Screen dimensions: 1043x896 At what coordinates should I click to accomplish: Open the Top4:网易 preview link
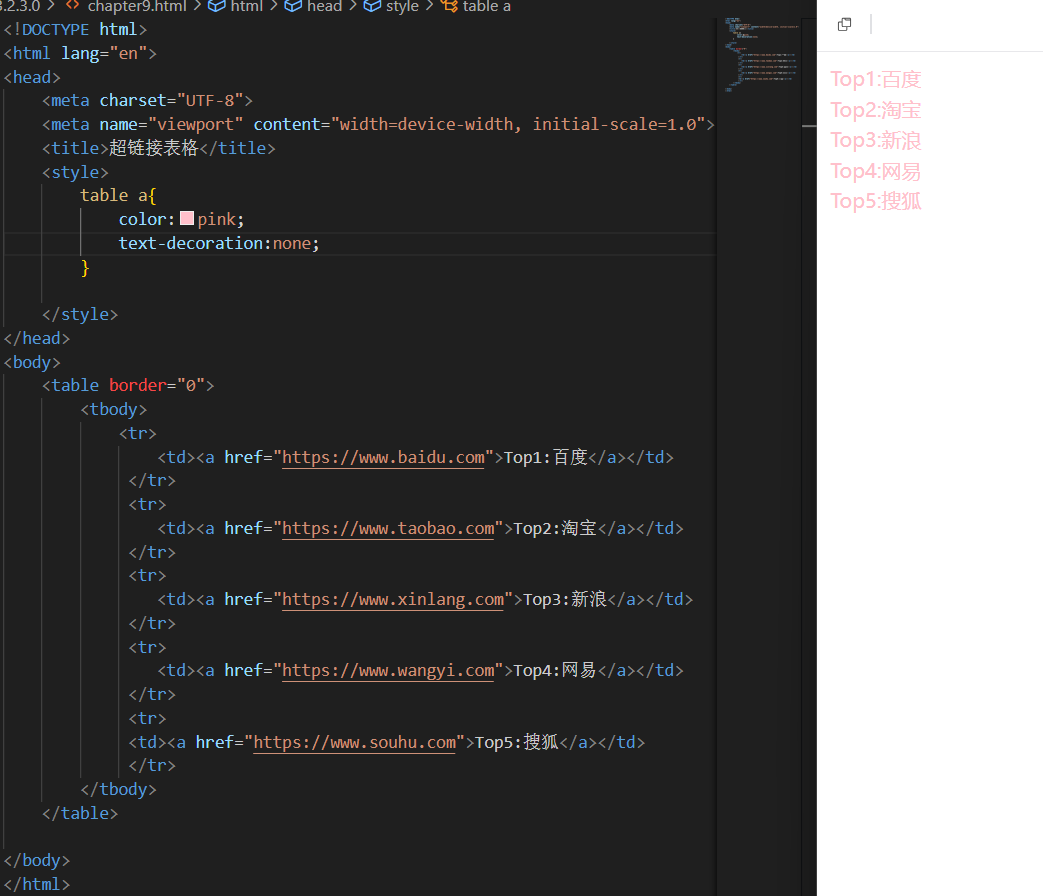point(875,171)
